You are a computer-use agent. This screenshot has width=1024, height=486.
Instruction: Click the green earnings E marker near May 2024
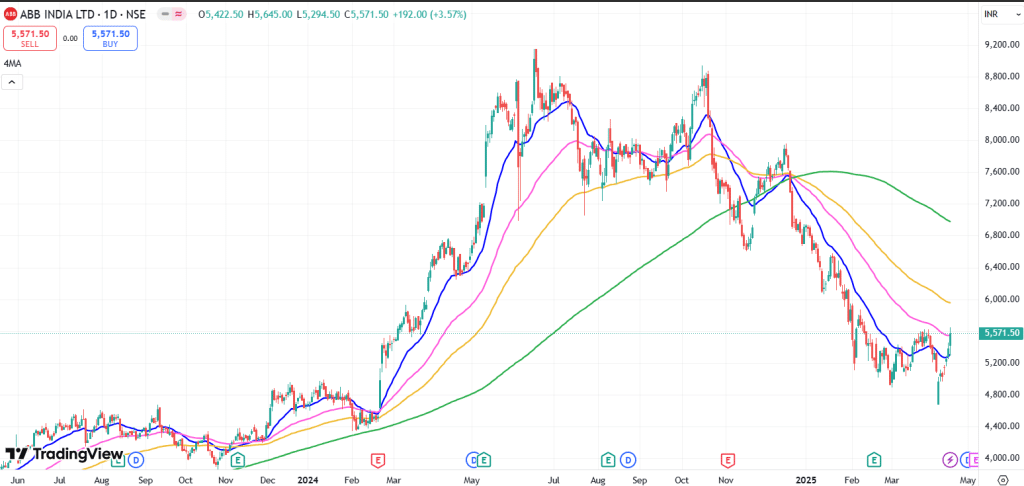(484, 460)
